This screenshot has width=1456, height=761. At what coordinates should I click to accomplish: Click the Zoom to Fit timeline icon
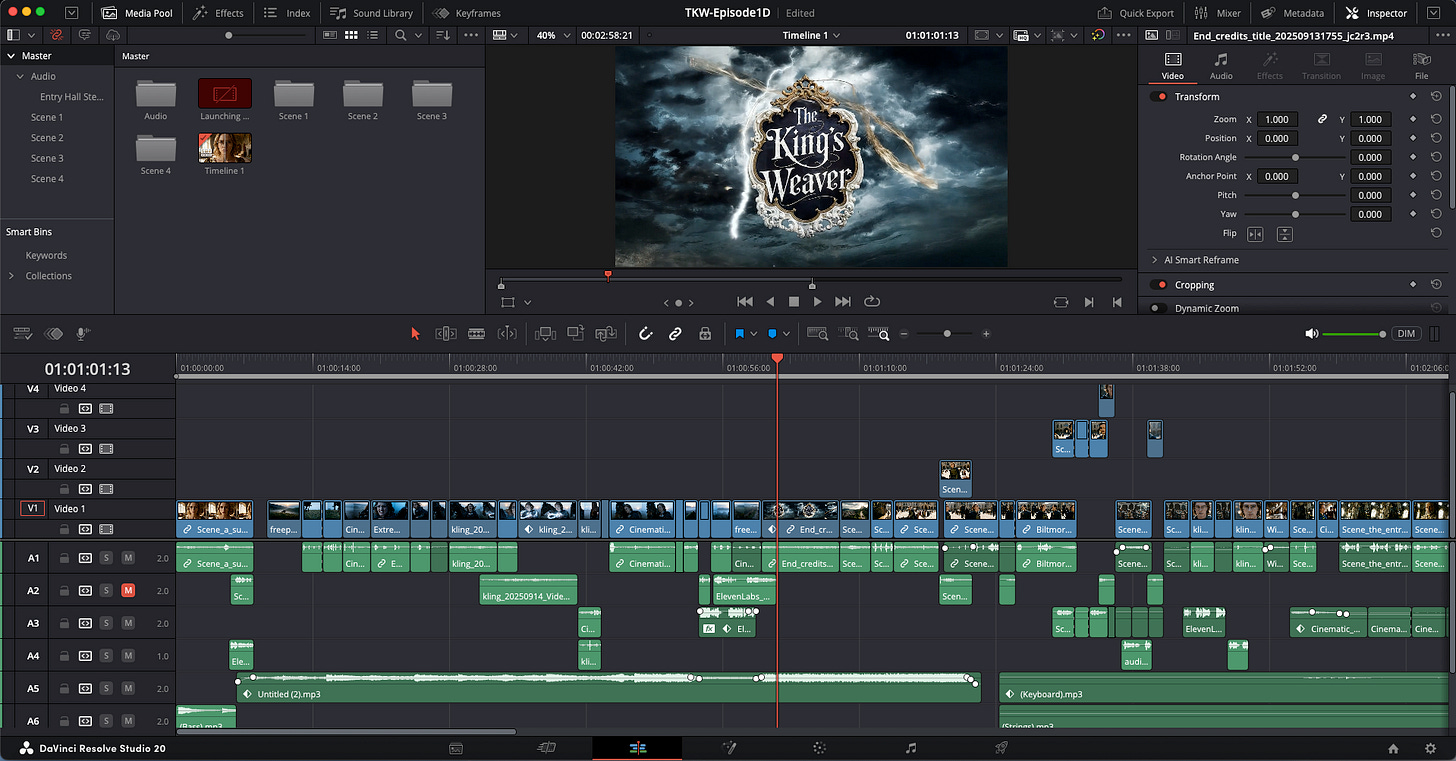818,334
